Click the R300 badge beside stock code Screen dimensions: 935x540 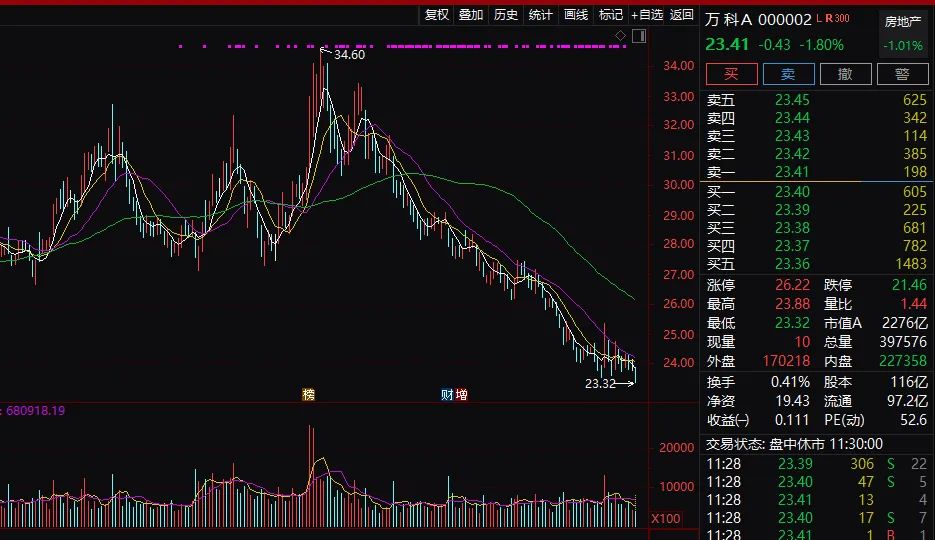point(838,18)
